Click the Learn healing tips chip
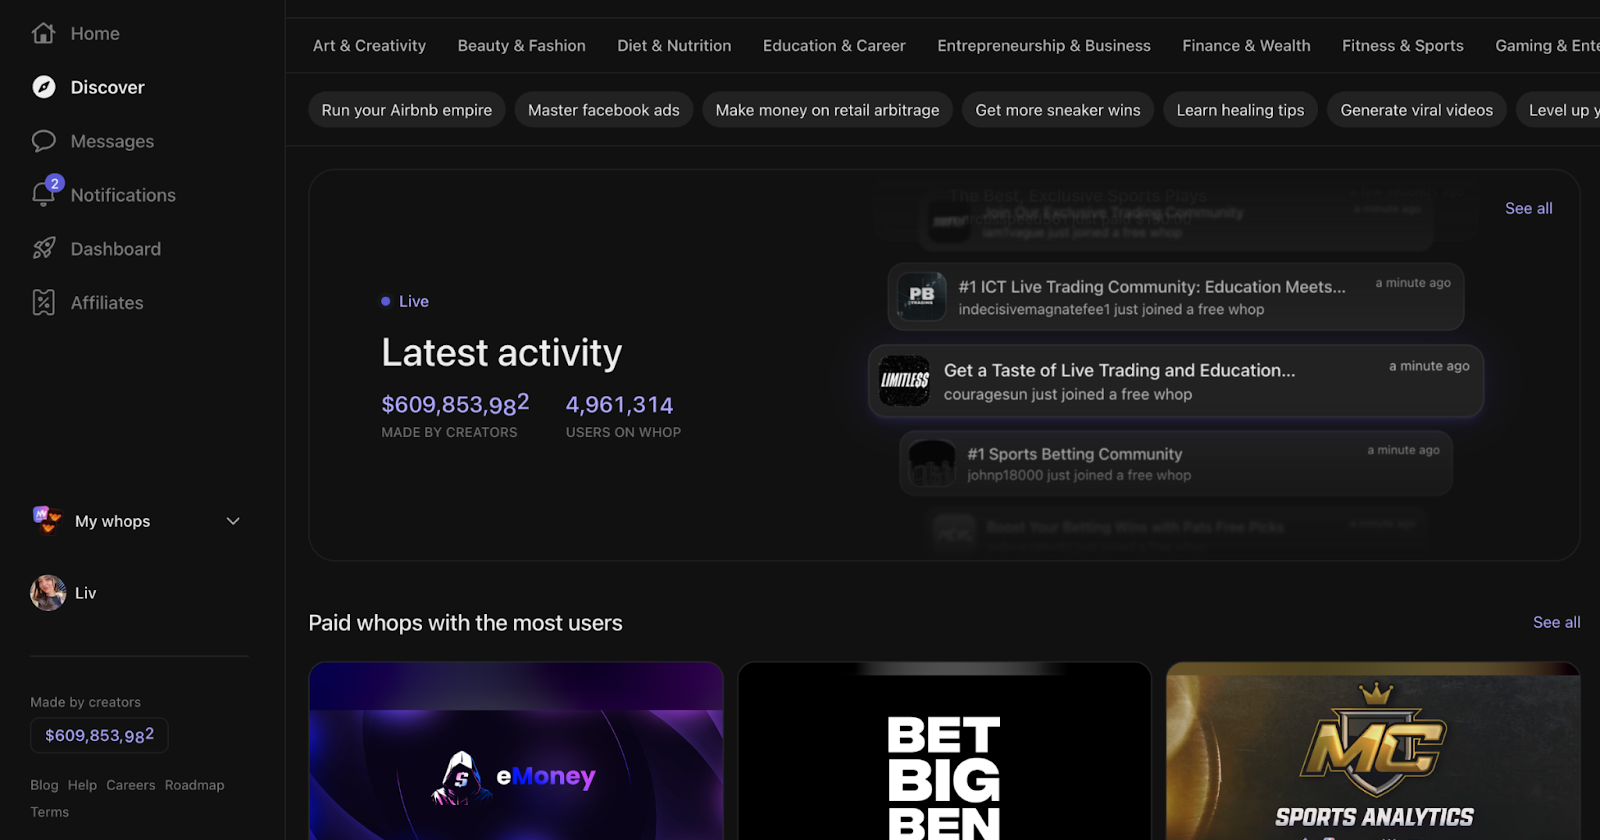 pyautogui.click(x=1240, y=110)
